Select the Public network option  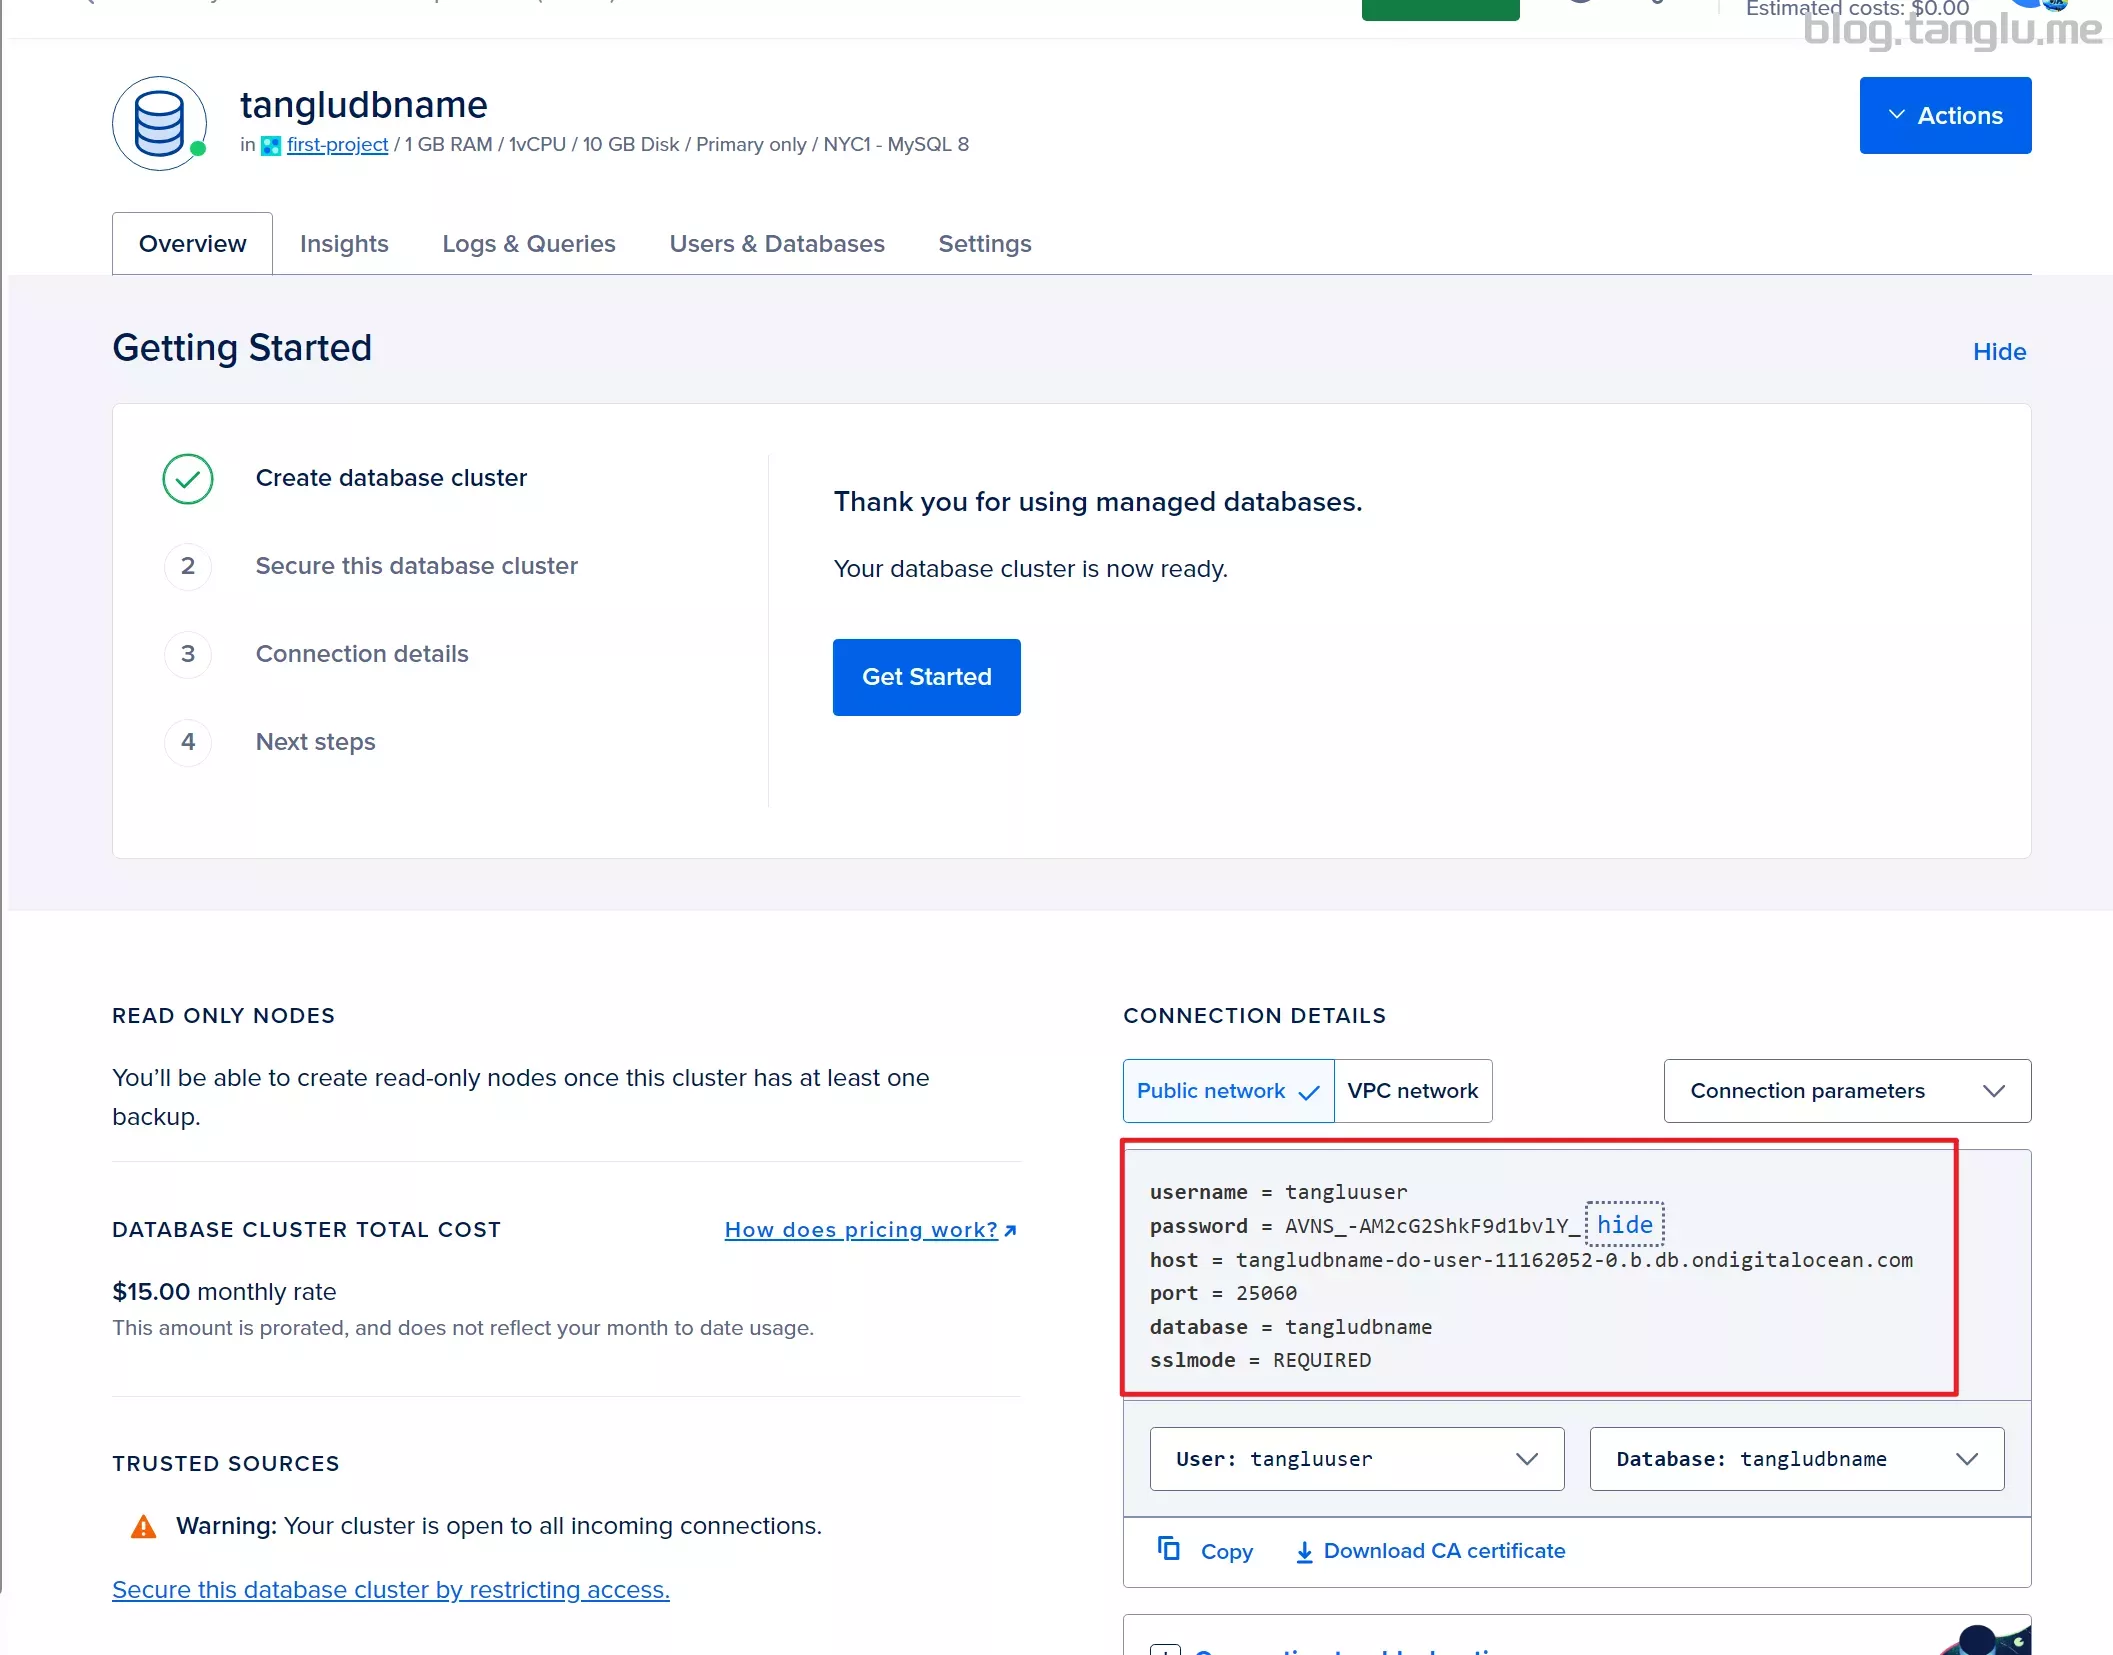[1228, 1091]
